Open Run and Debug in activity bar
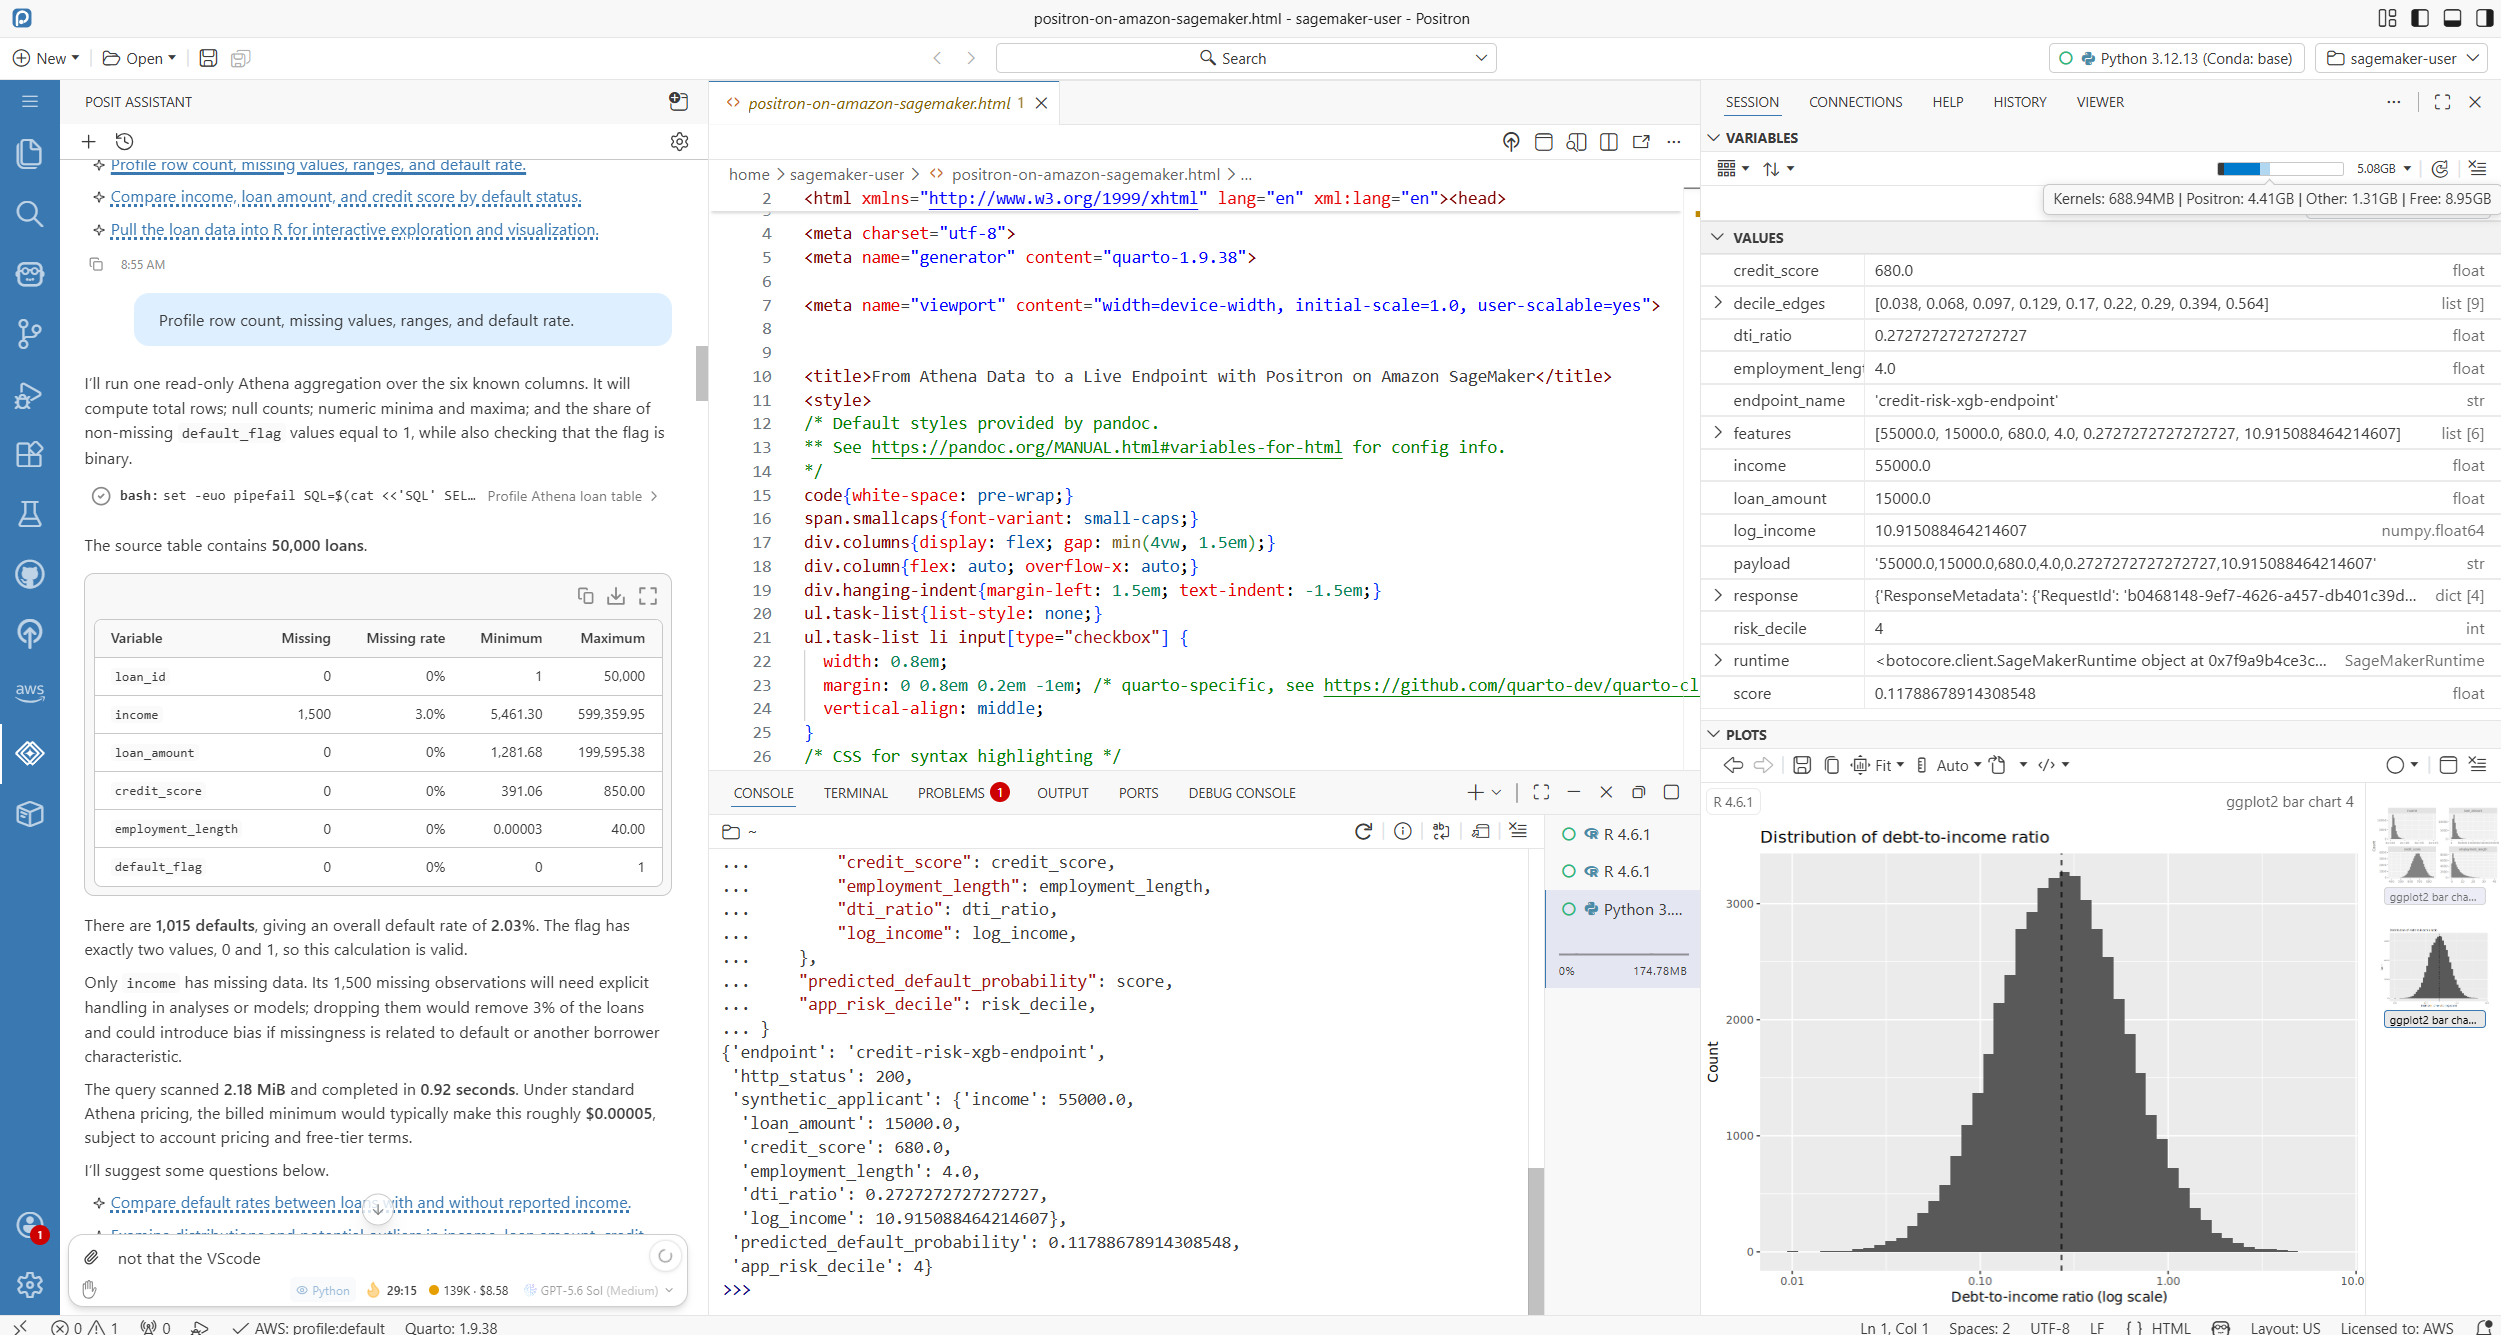This screenshot has height=1335, width=2501. pyautogui.click(x=30, y=395)
